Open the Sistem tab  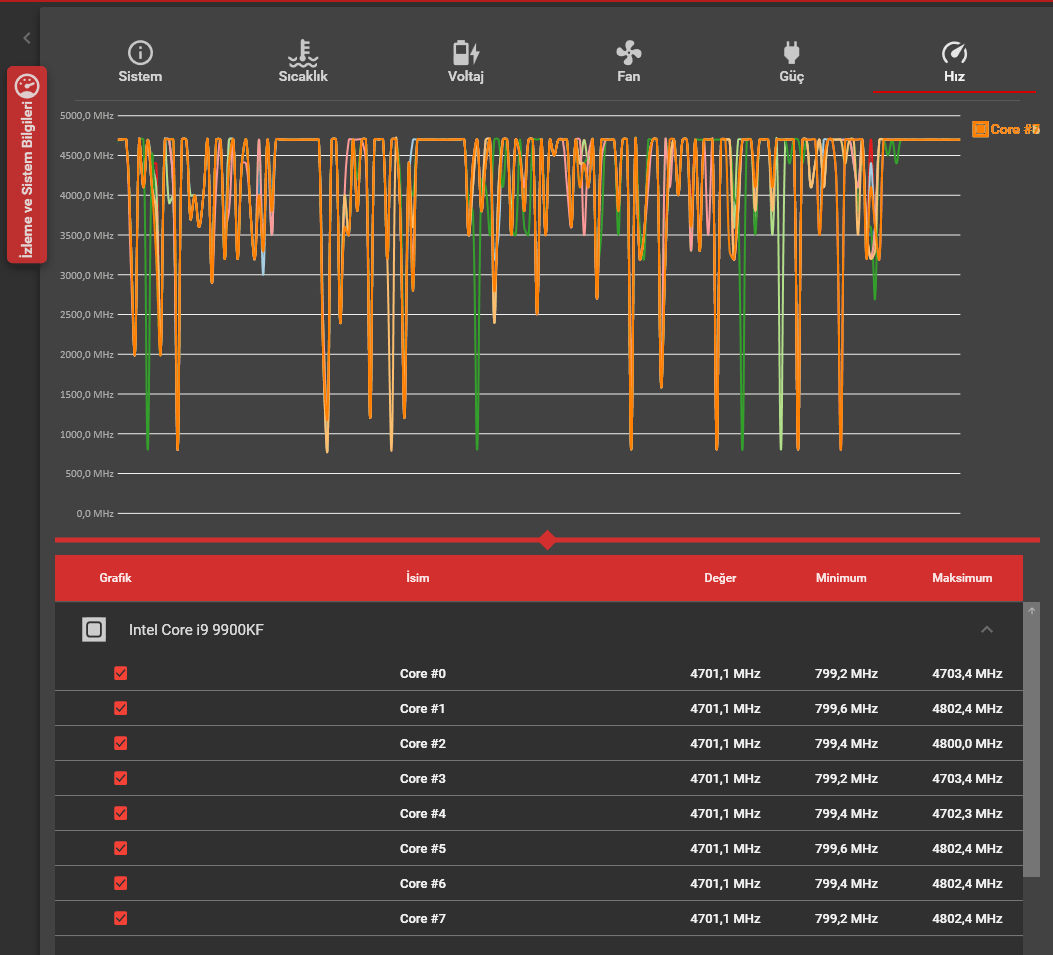(x=140, y=62)
